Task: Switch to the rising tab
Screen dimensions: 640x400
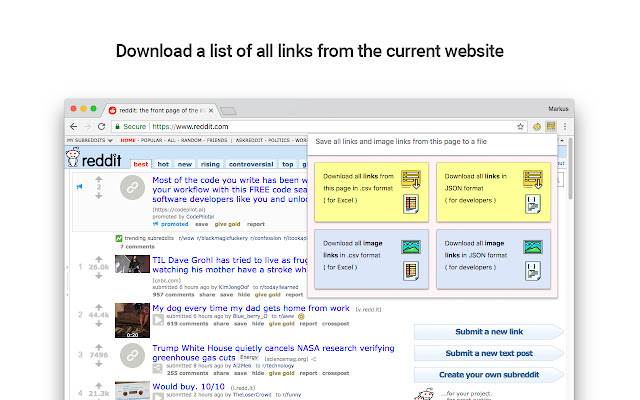Action: pos(210,164)
